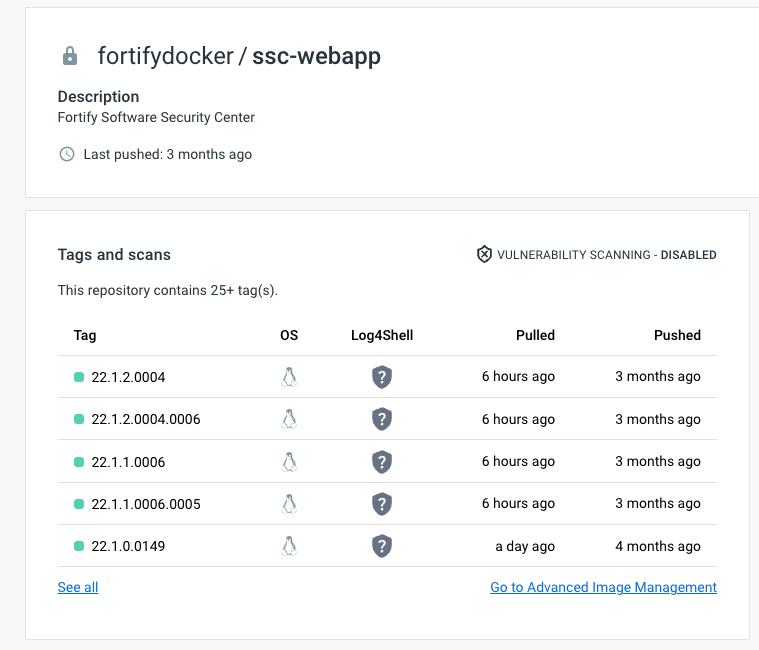Image resolution: width=759 pixels, height=650 pixels.
Task: Click the green status dot for 22.1.1.0006
Action: [x=79, y=462]
